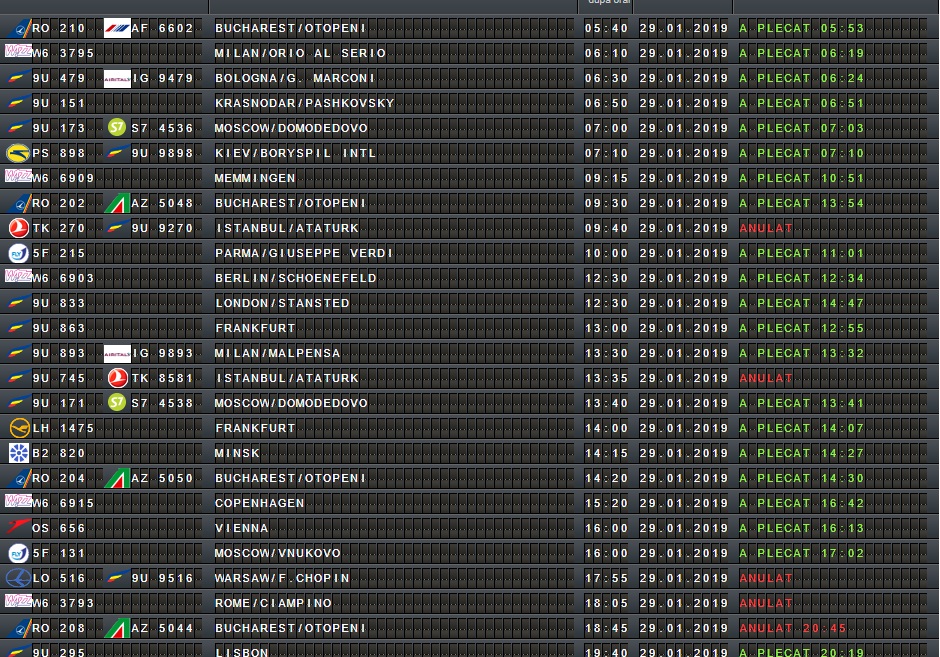Click the Air Moldova logo next to 9U 9516
This screenshot has width=940, height=657.
coord(117,578)
